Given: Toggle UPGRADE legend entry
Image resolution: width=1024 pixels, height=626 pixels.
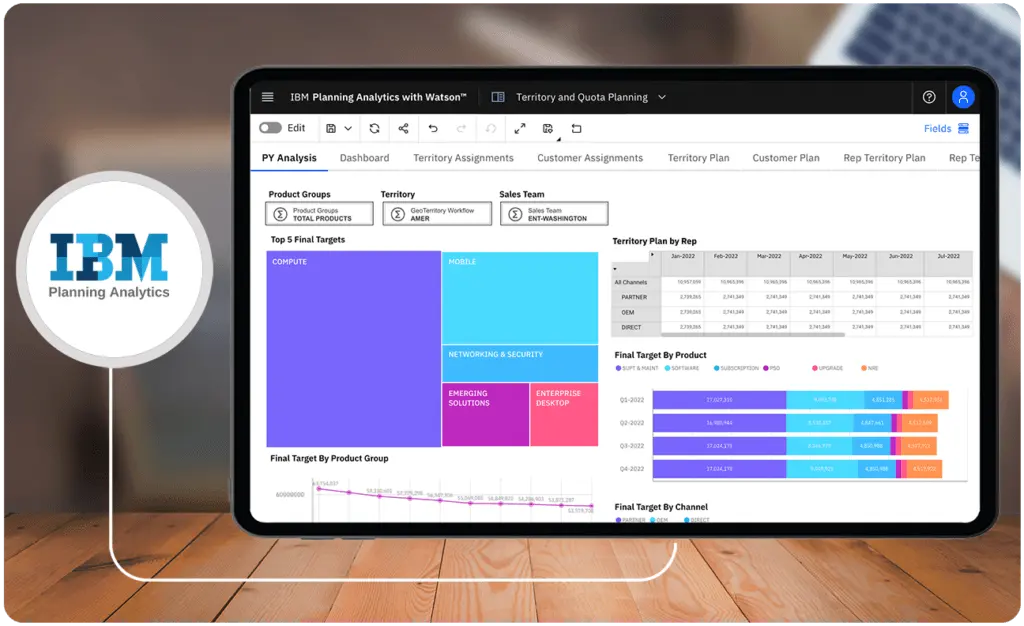Looking at the screenshot, I should [827, 368].
